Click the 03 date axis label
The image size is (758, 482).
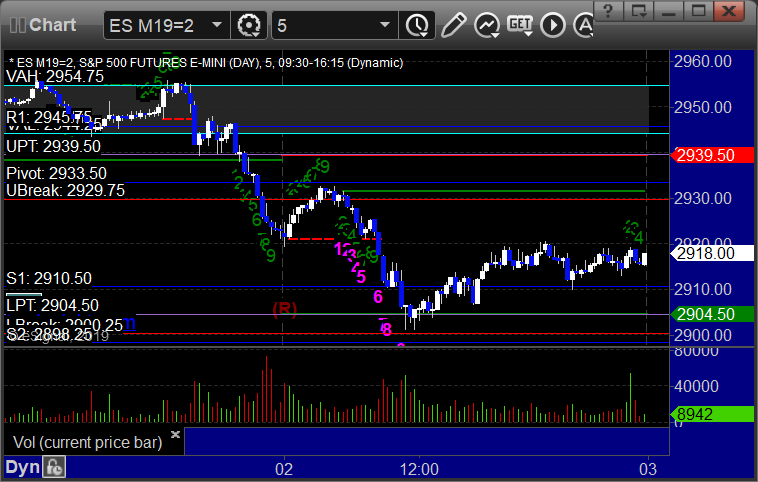click(x=648, y=469)
